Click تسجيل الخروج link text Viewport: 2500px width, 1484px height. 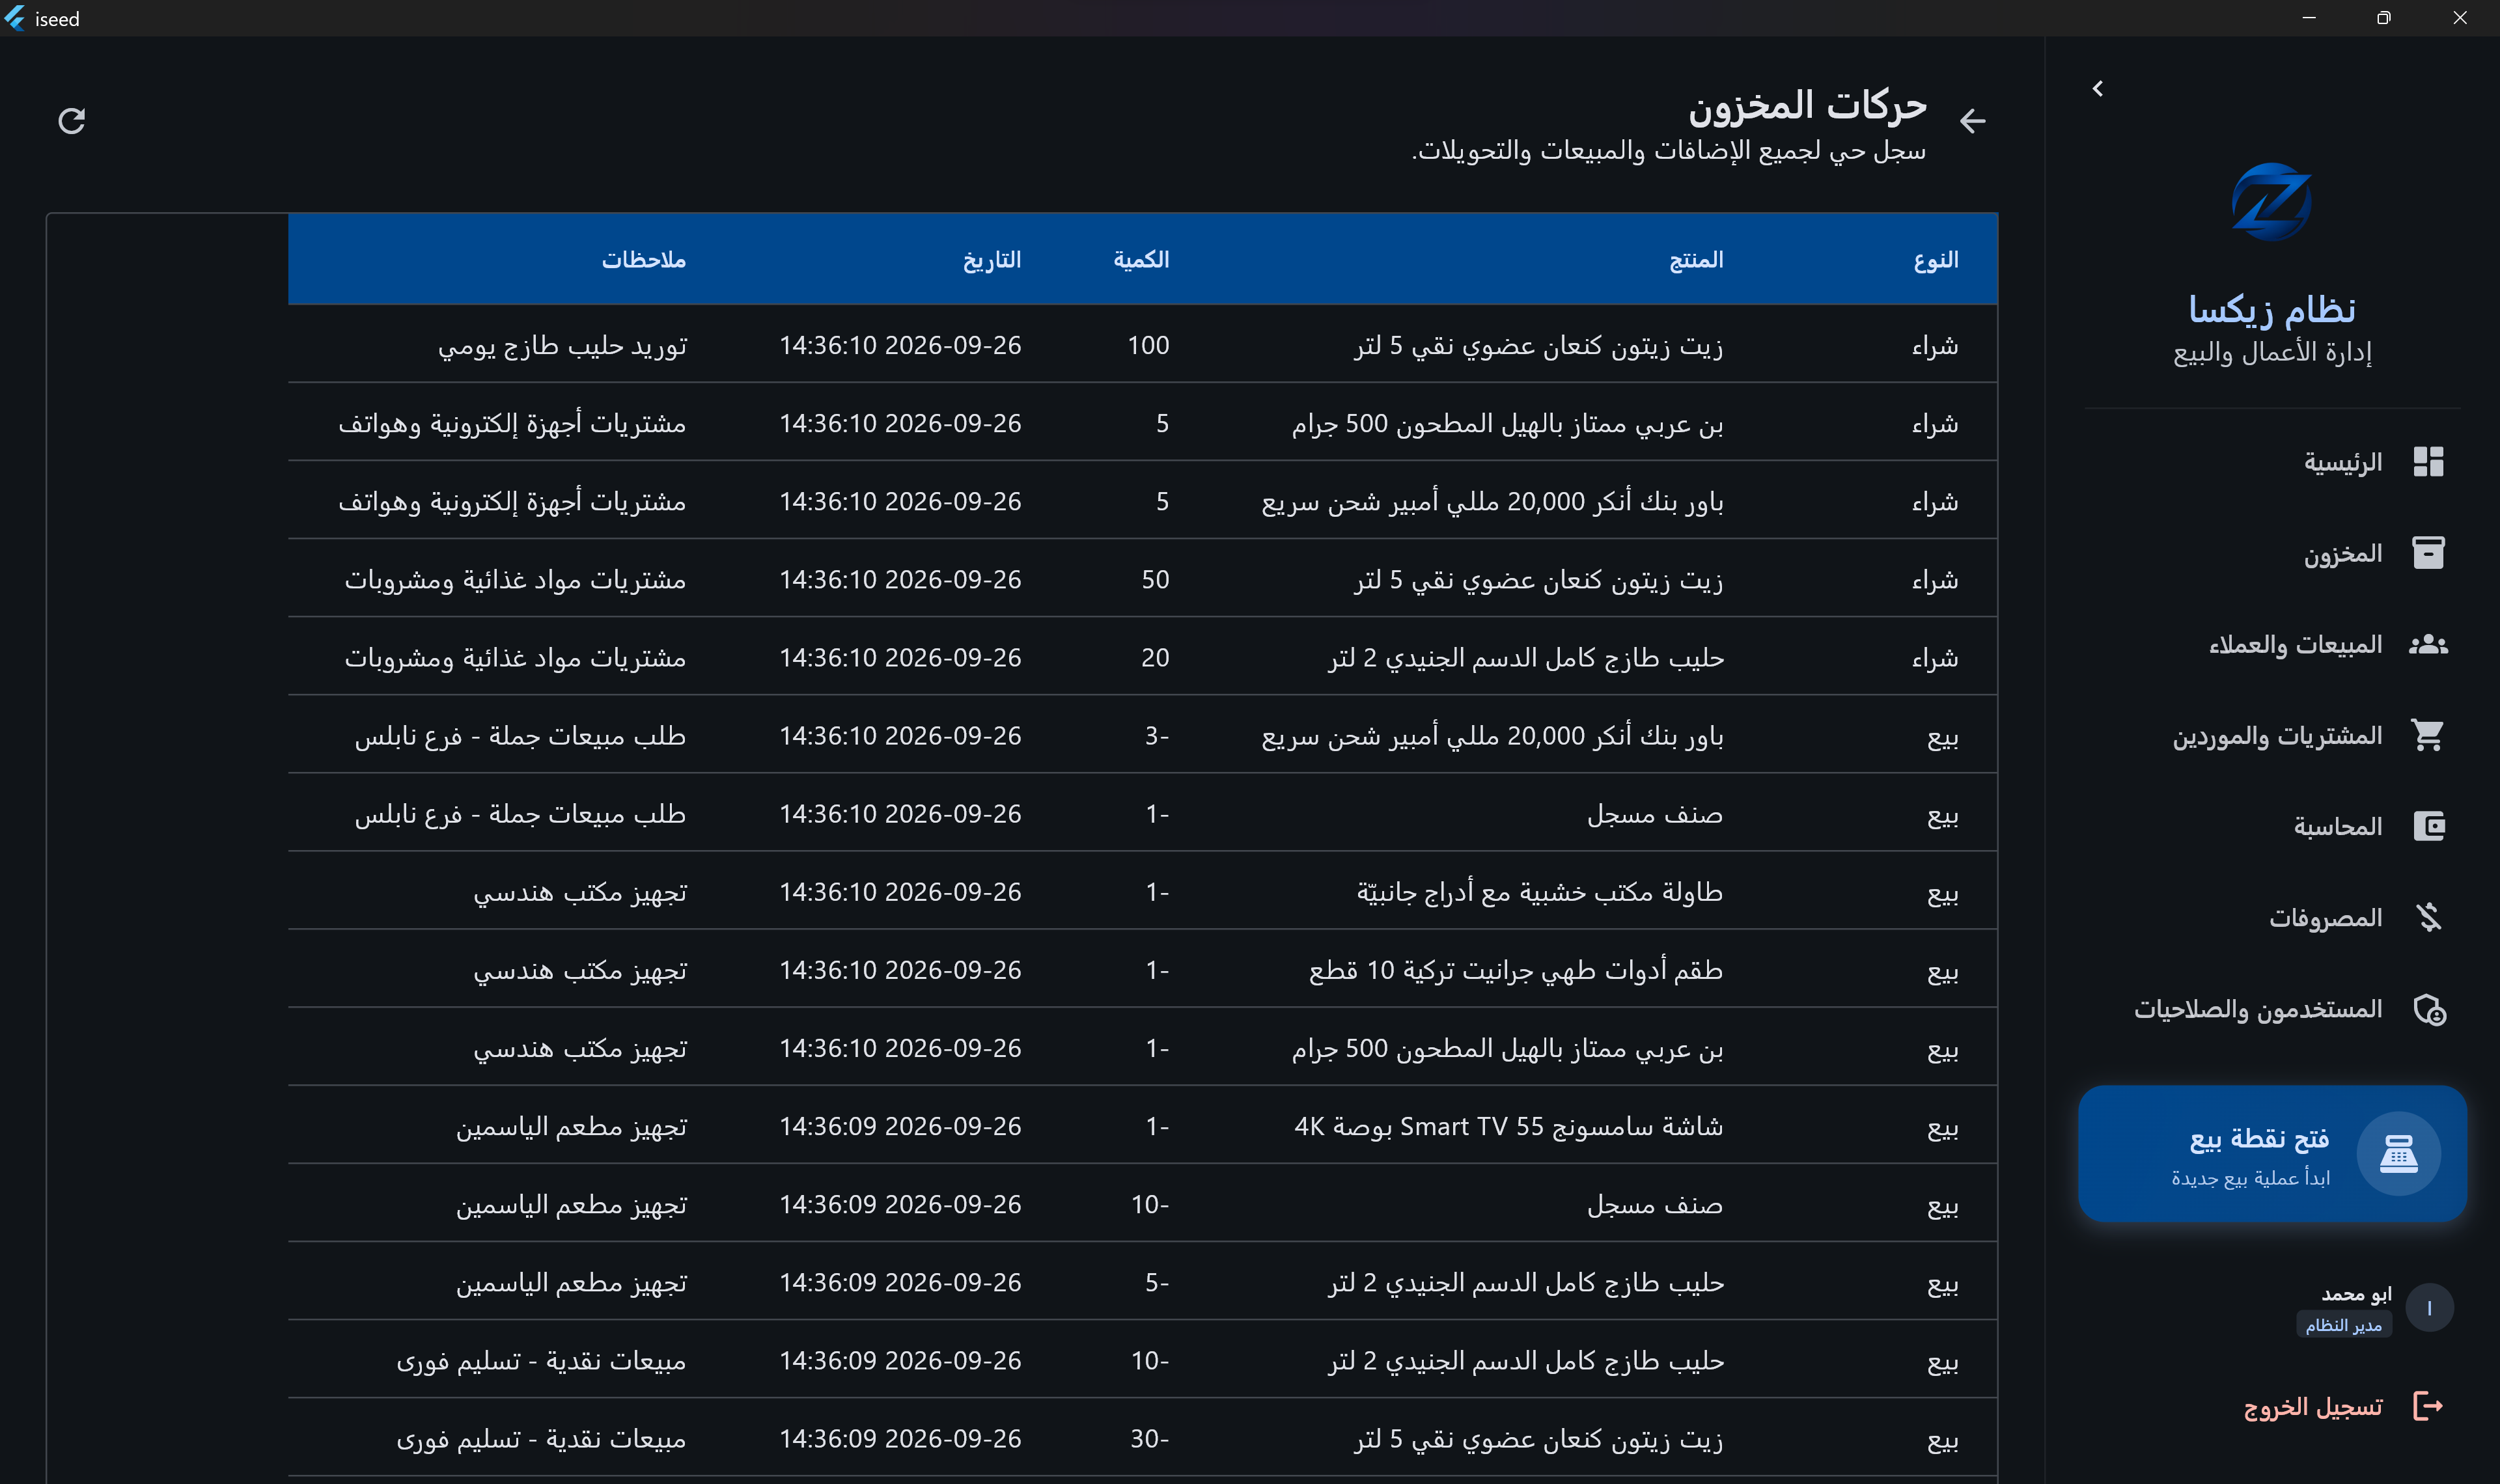(x=2313, y=1407)
